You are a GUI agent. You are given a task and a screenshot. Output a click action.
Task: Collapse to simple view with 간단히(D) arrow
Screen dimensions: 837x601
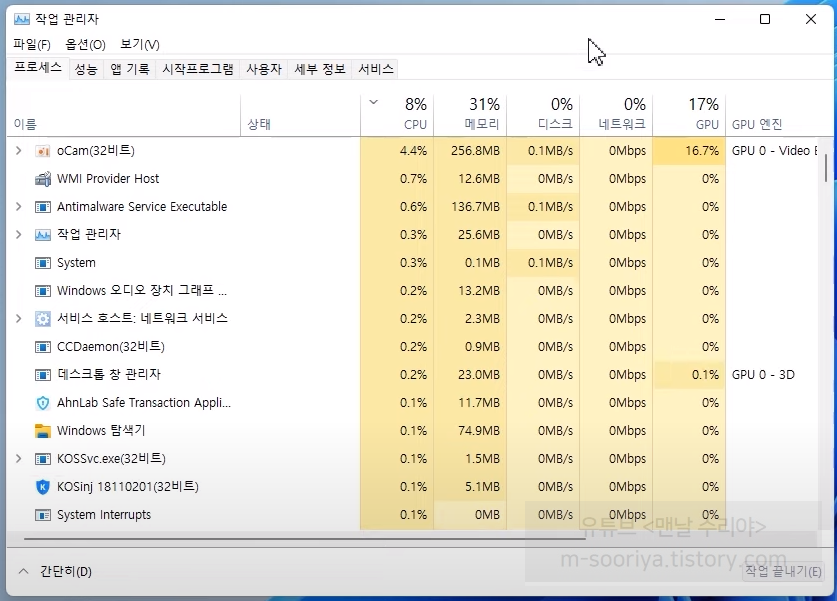coord(23,572)
